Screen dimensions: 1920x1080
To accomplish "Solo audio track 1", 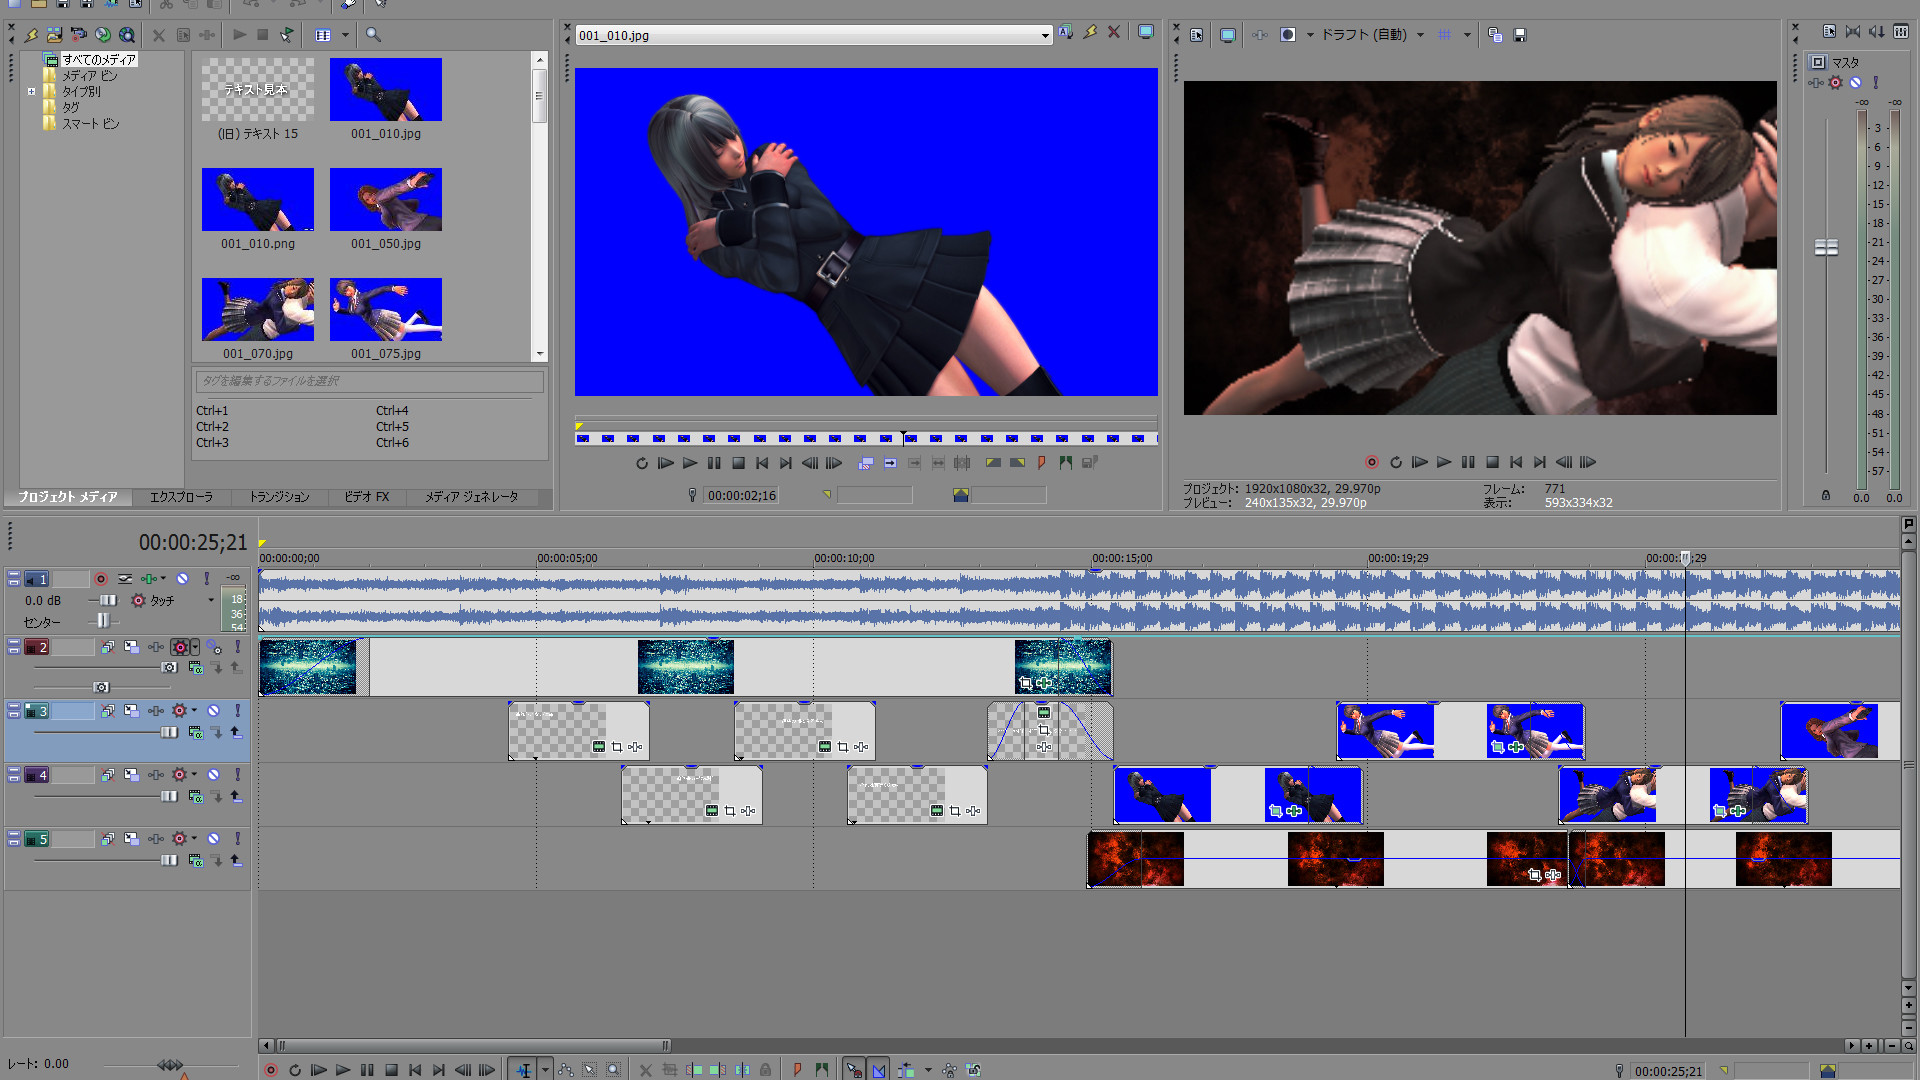I will point(207,579).
